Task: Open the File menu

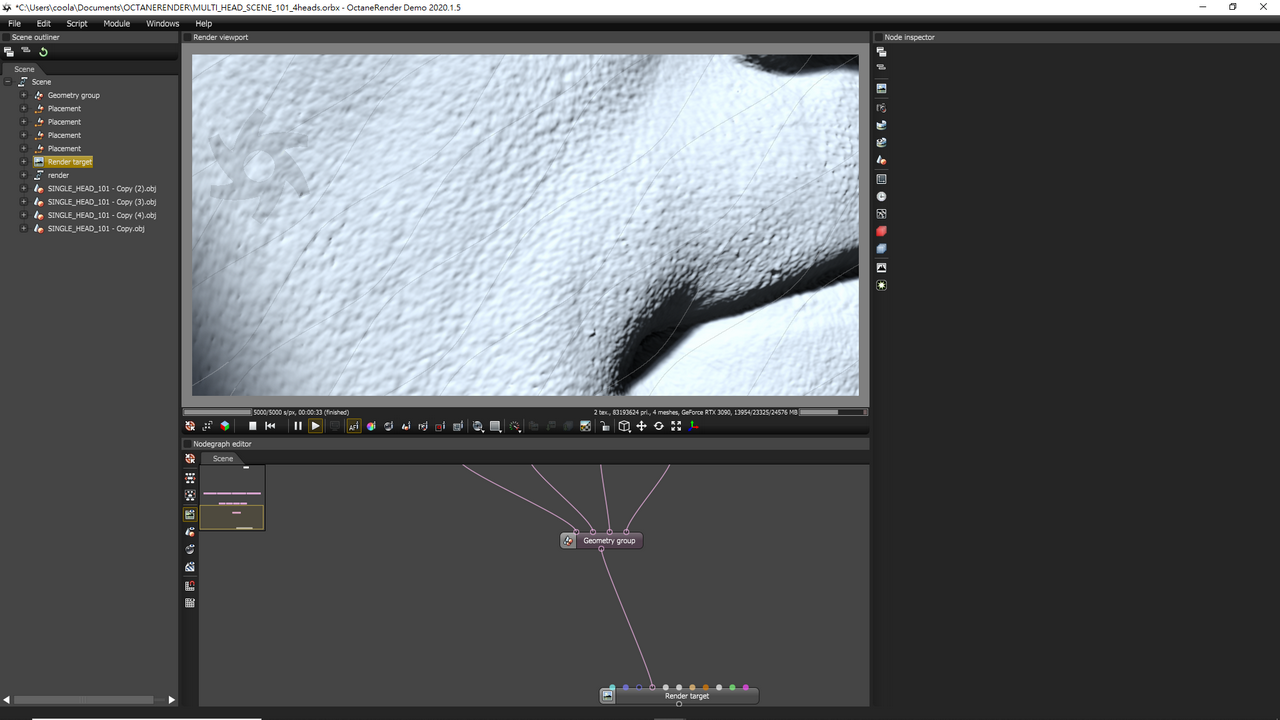Action: tap(14, 23)
